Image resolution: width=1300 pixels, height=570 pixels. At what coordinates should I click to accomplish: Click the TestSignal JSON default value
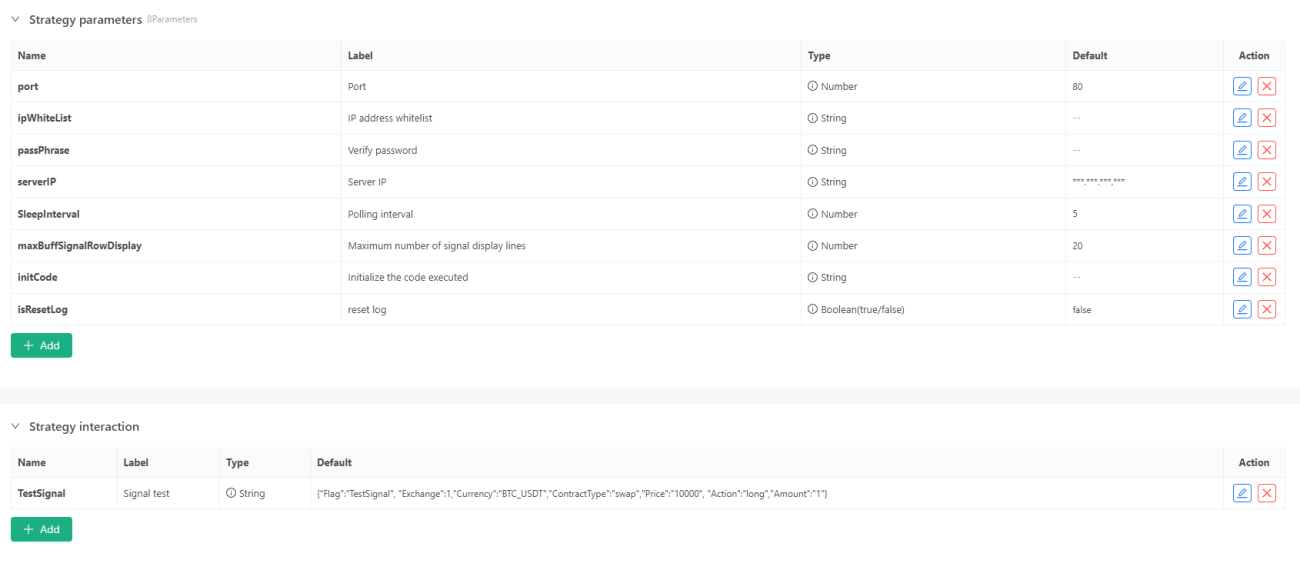pyautogui.click(x=572, y=494)
